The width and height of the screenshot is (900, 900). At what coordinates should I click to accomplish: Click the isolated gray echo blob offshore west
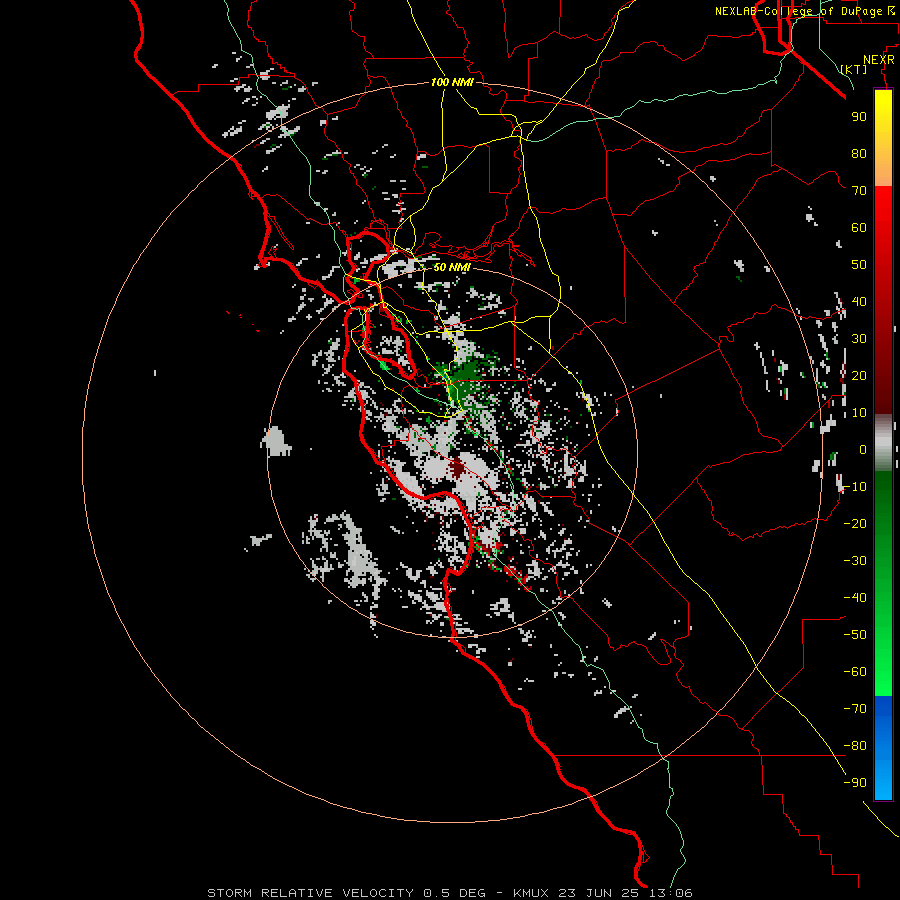(x=277, y=441)
